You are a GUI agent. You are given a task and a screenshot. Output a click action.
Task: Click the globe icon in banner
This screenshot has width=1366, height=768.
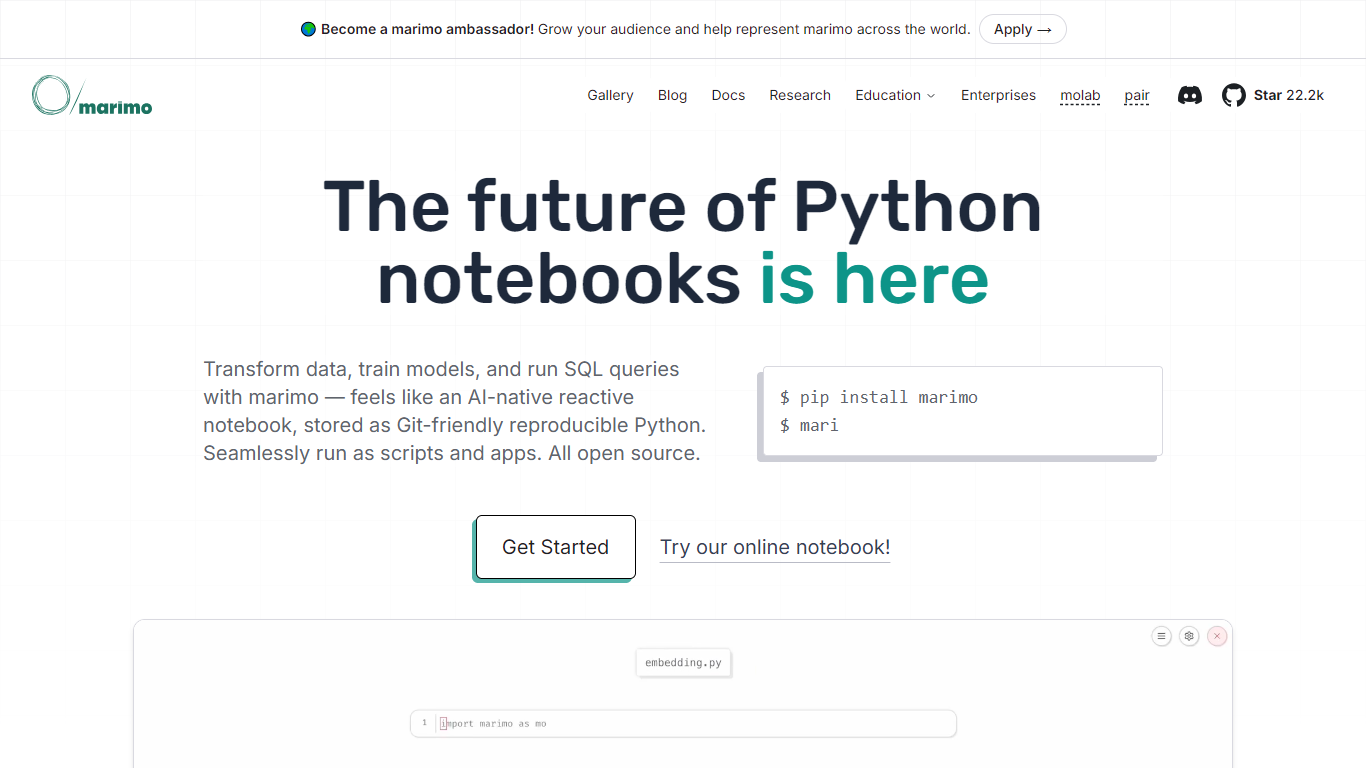[308, 29]
